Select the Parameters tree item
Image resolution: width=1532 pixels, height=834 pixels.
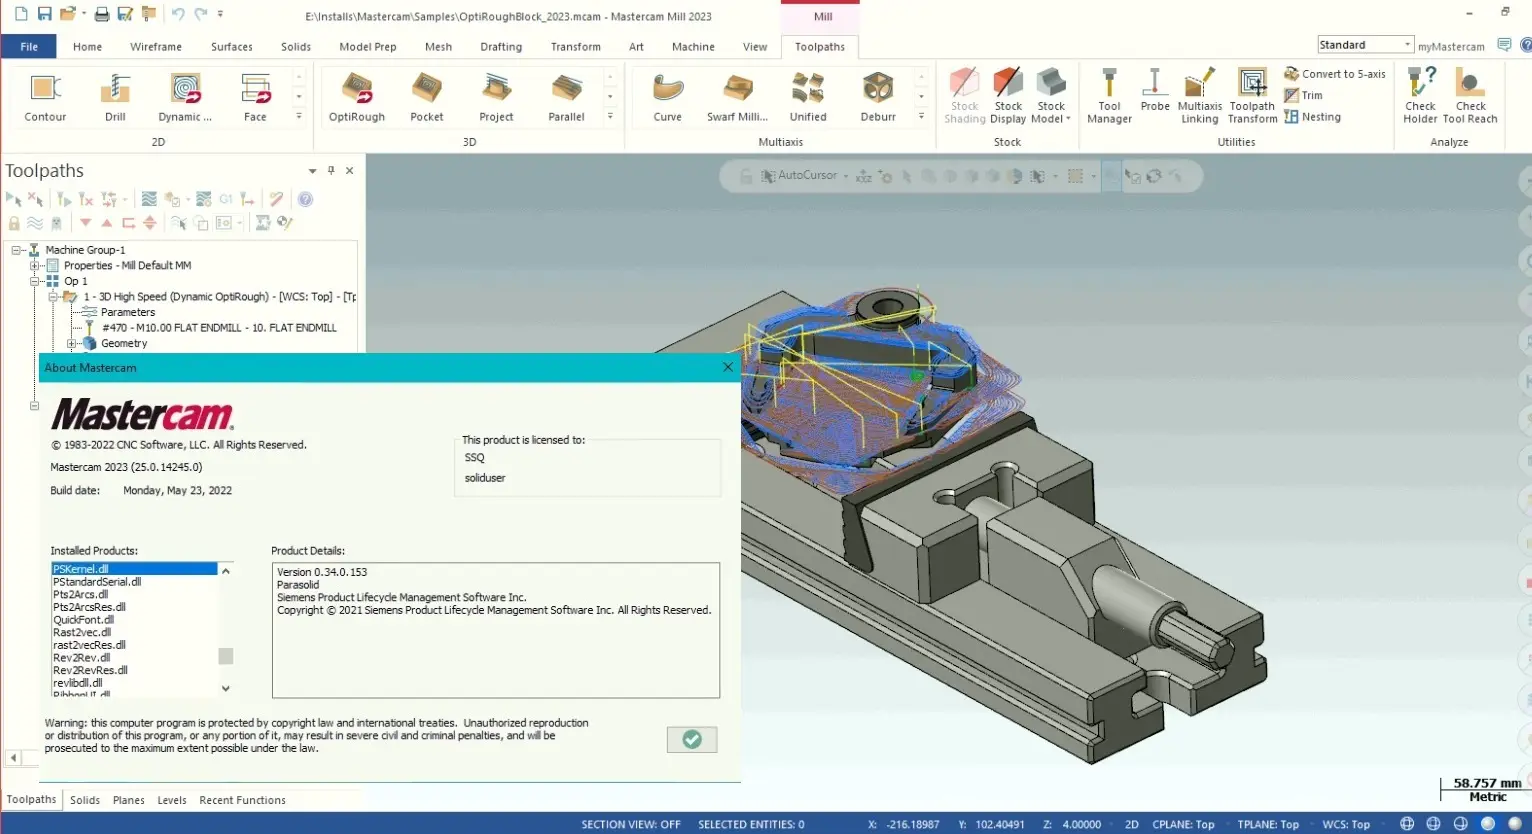tap(128, 312)
